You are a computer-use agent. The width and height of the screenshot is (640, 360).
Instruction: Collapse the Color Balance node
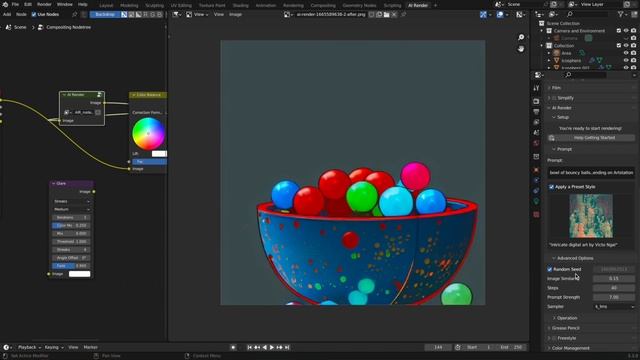pyautogui.click(x=133, y=95)
